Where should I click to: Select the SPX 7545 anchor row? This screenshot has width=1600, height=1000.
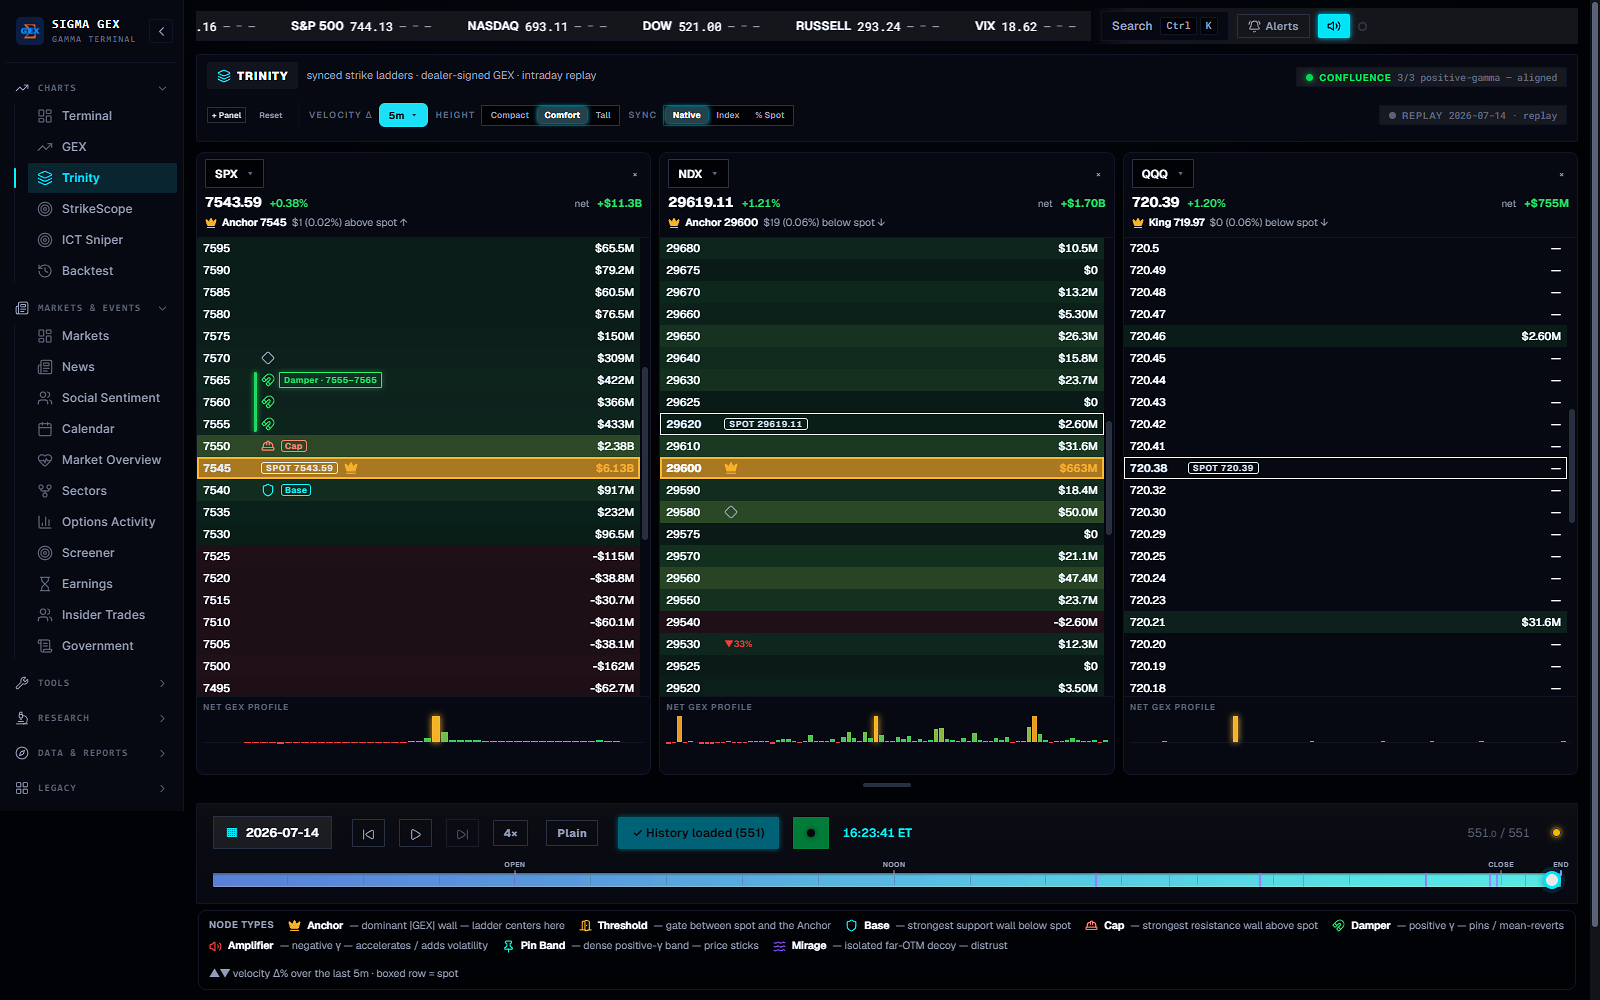click(x=419, y=468)
